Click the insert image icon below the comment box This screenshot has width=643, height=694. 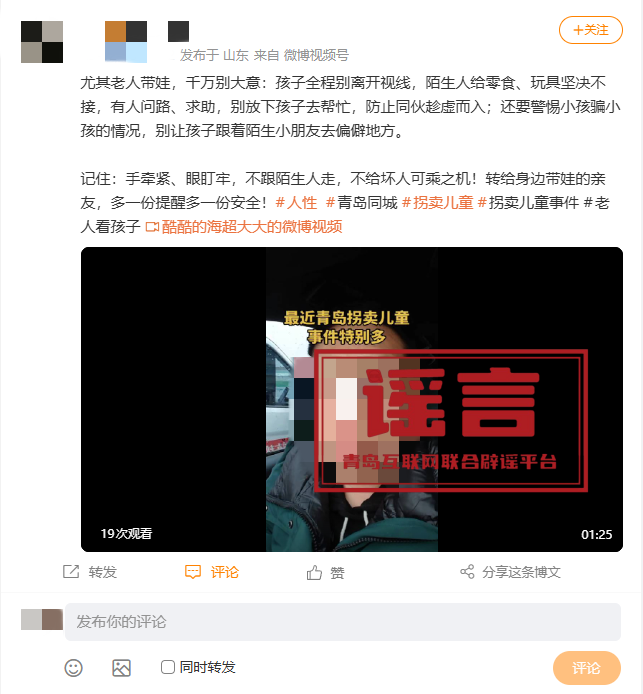click(121, 667)
